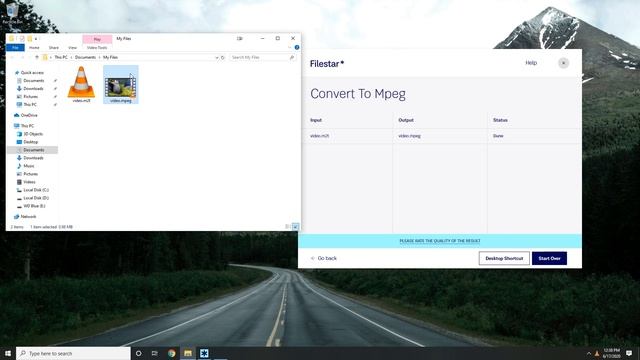Image resolution: width=640 pixels, height=360 pixels.
Task: Open the taskbar clock and date
Action: pyautogui.click(x=611, y=353)
